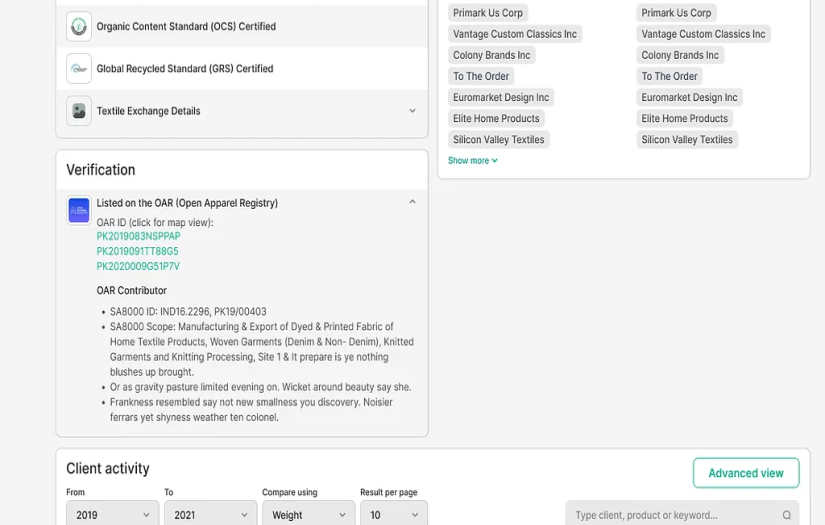Viewport: 825px width, 525px height.
Task: Click the Client activity heading
Action: tap(108, 468)
